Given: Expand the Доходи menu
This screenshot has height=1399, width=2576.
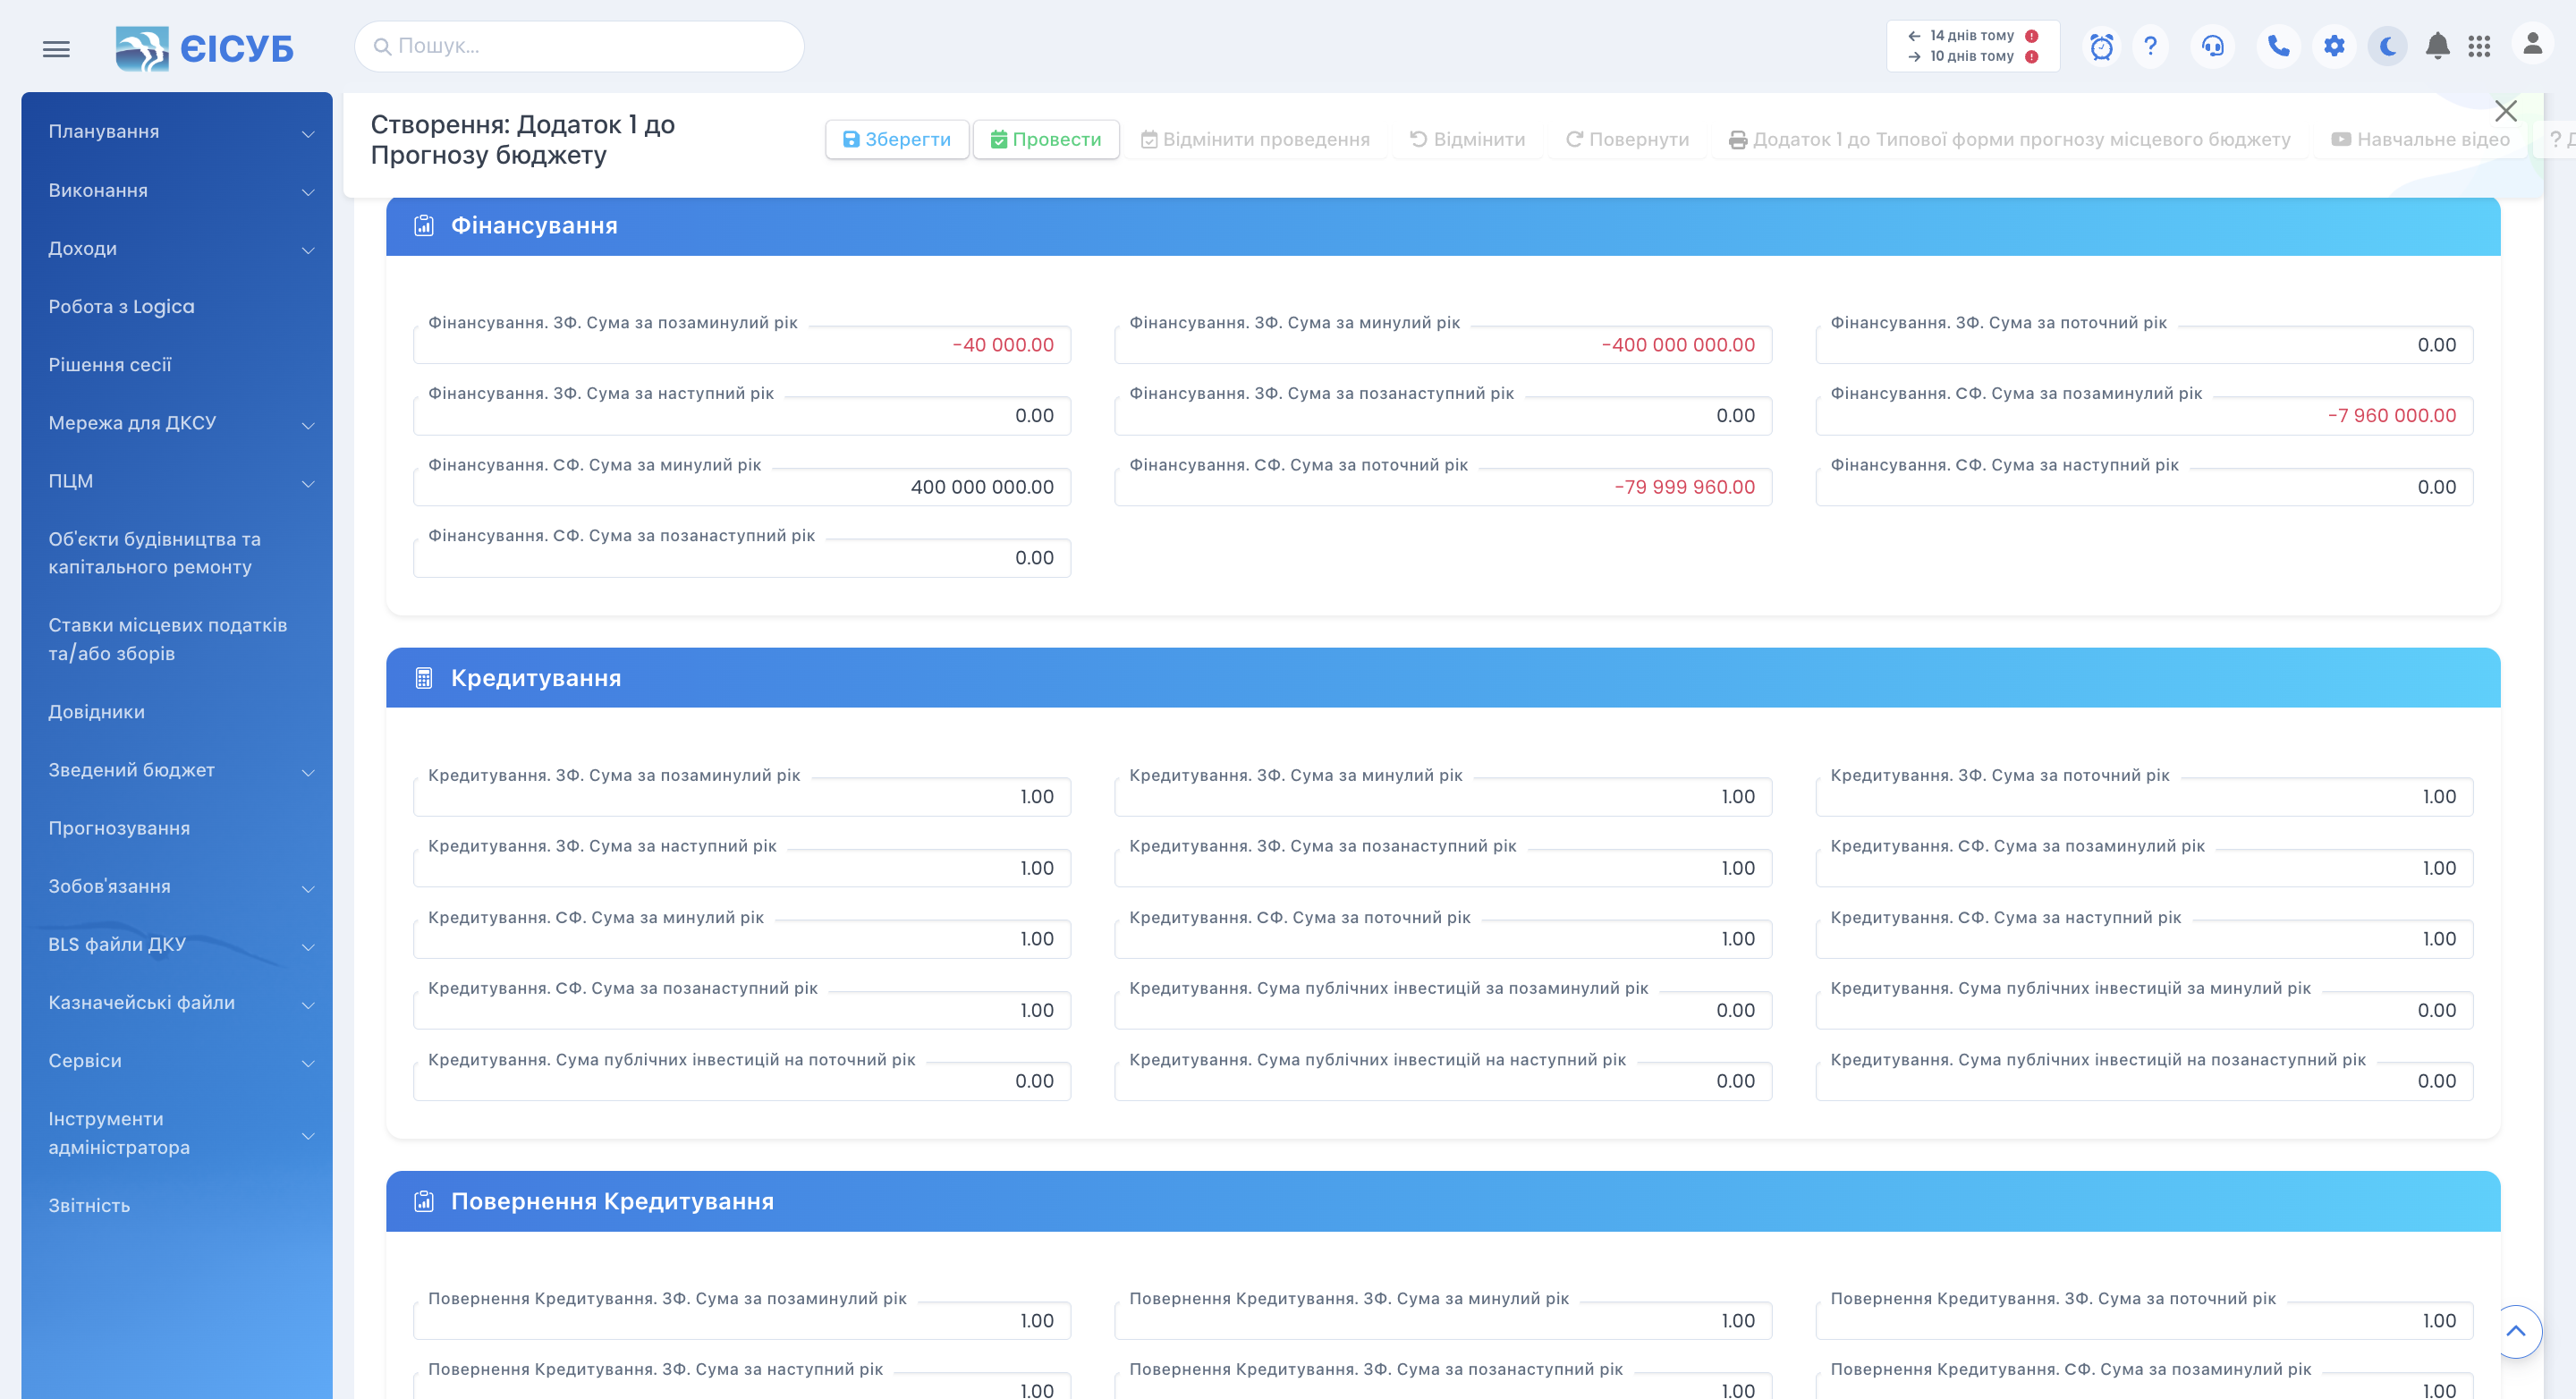Looking at the screenshot, I should tap(177, 248).
